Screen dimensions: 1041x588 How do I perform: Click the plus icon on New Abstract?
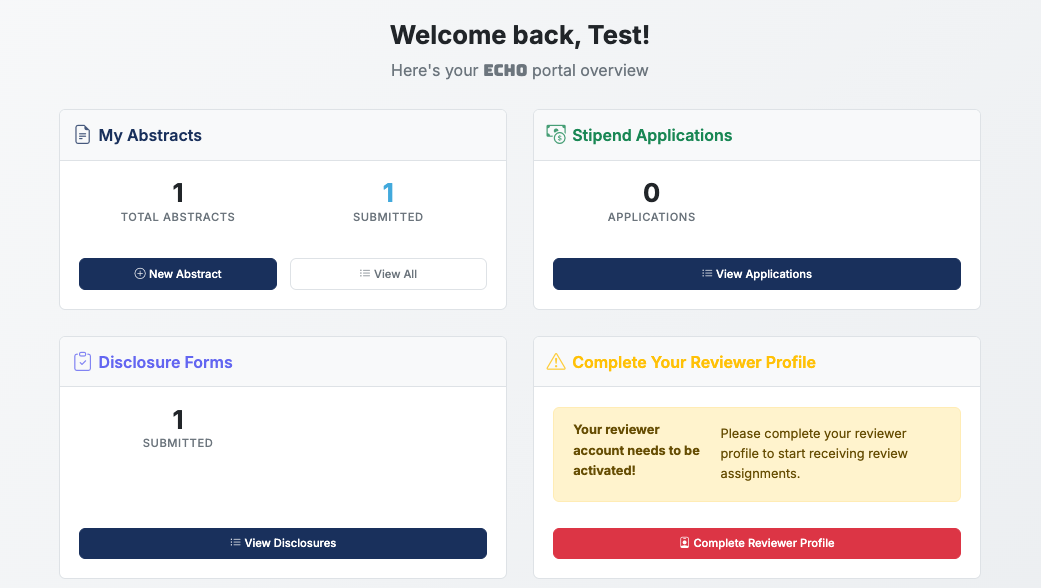(140, 274)
